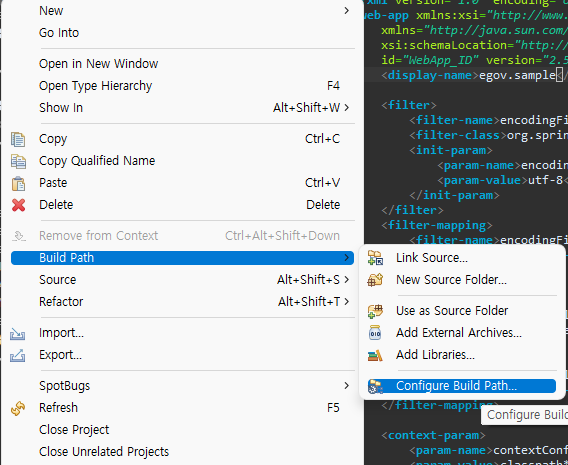Select Configure Build Path...
The width and height of the screenshot is (568, 465).
(462, 386)
